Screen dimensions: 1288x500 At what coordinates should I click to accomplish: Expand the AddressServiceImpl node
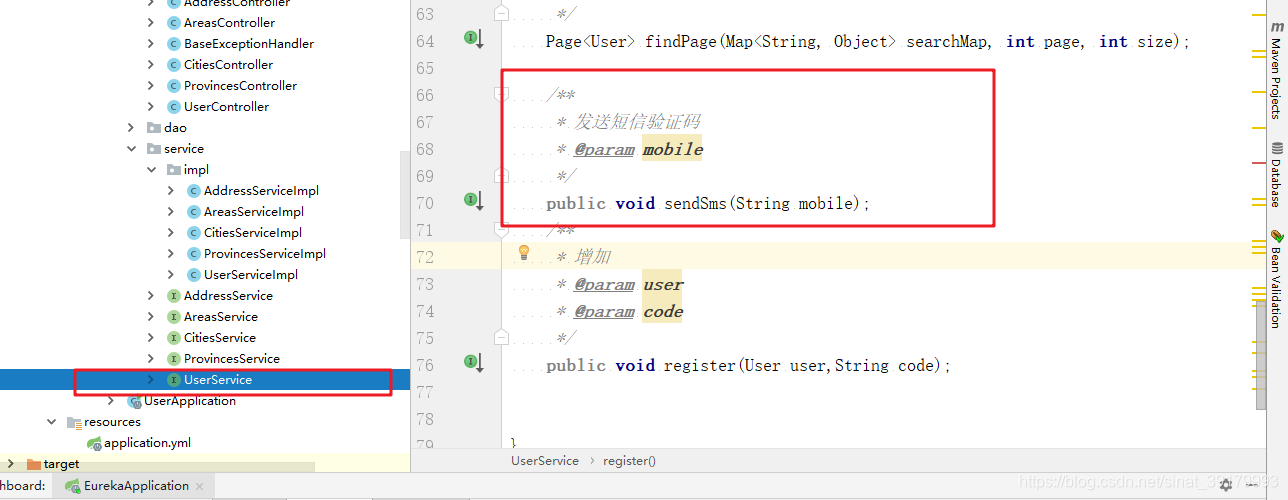coord(171,190)
